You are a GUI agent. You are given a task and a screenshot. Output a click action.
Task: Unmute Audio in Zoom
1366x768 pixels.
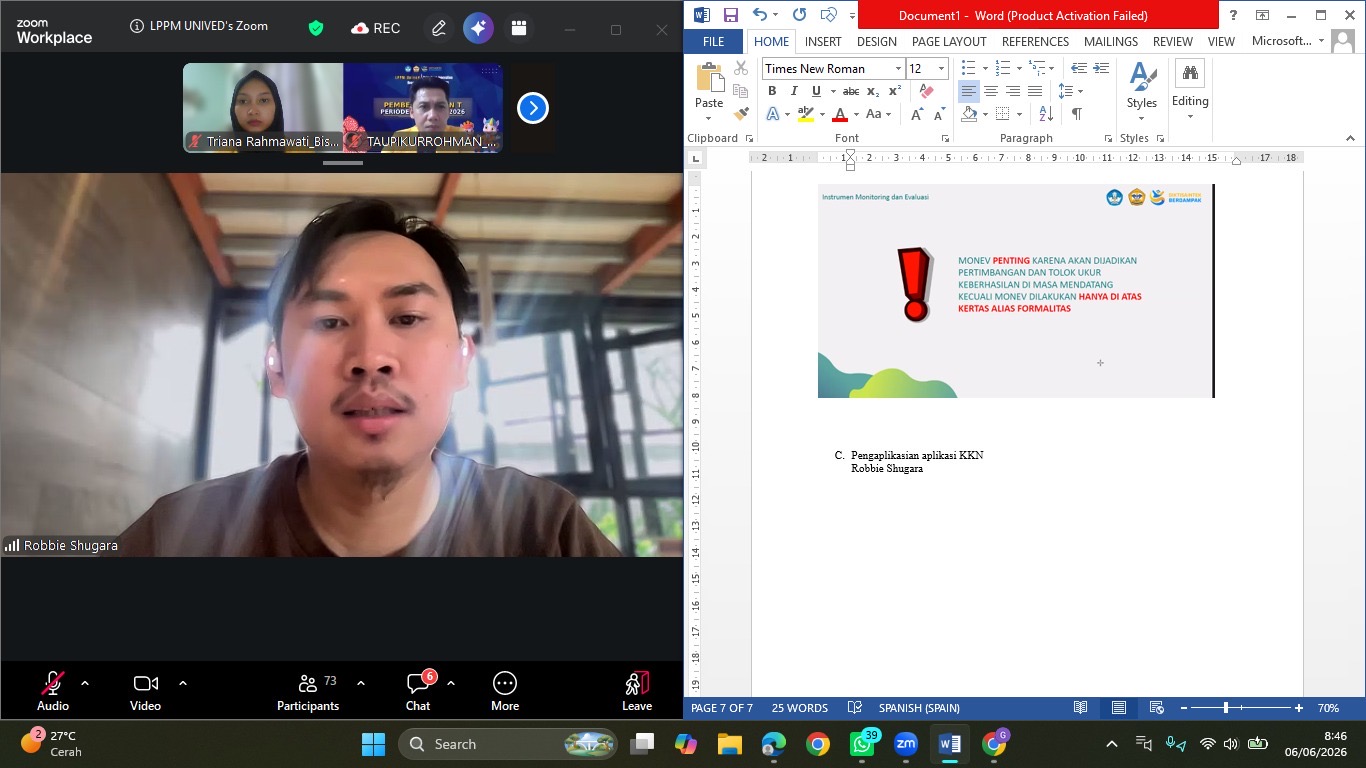click(53, 690)
